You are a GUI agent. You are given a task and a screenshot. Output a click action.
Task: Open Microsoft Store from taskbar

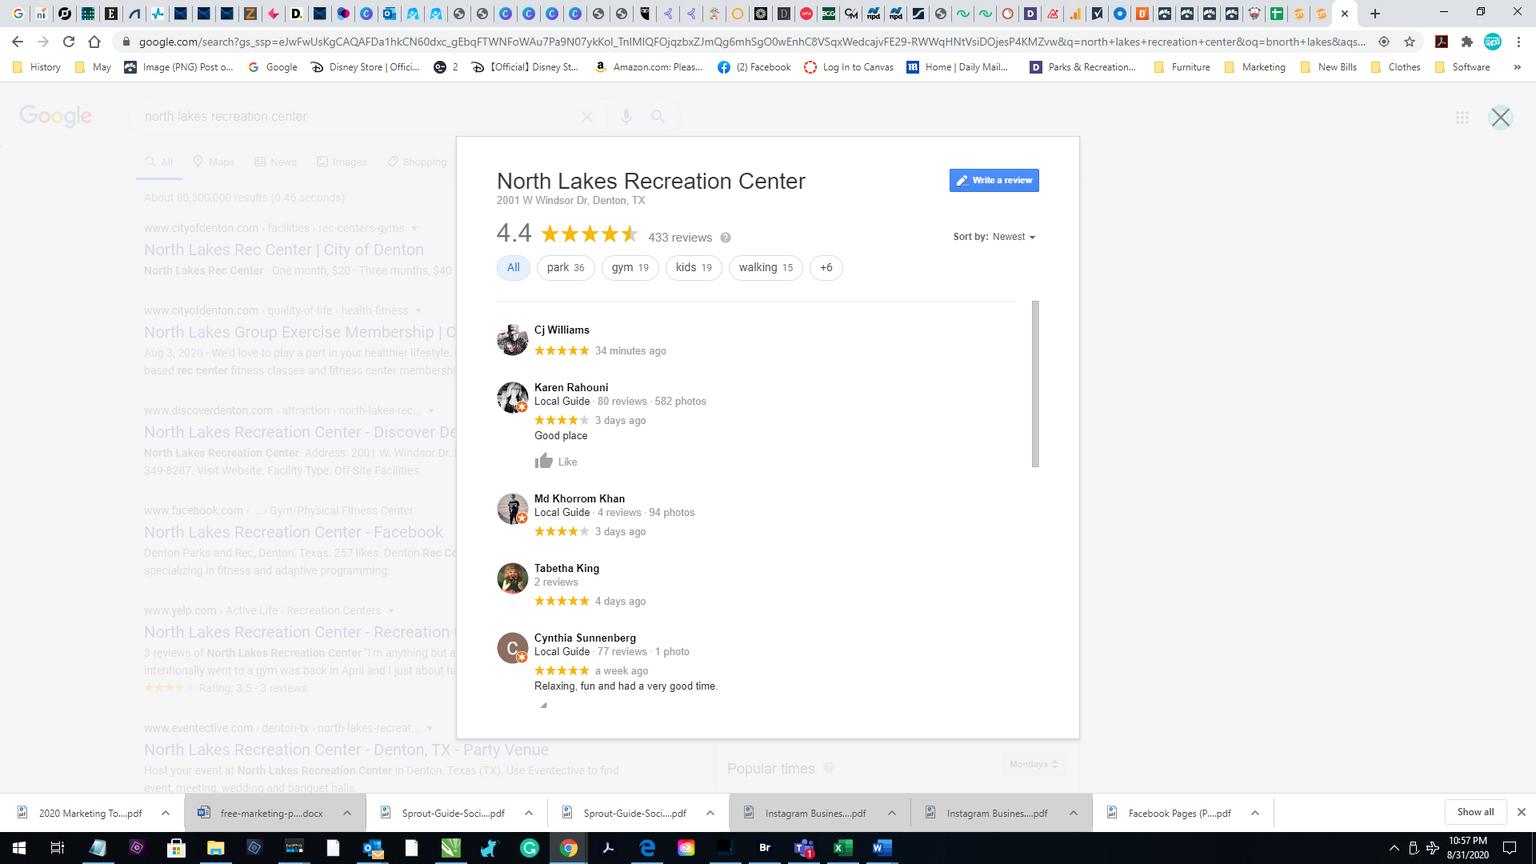pyautogui.click(x=176, y=848)
